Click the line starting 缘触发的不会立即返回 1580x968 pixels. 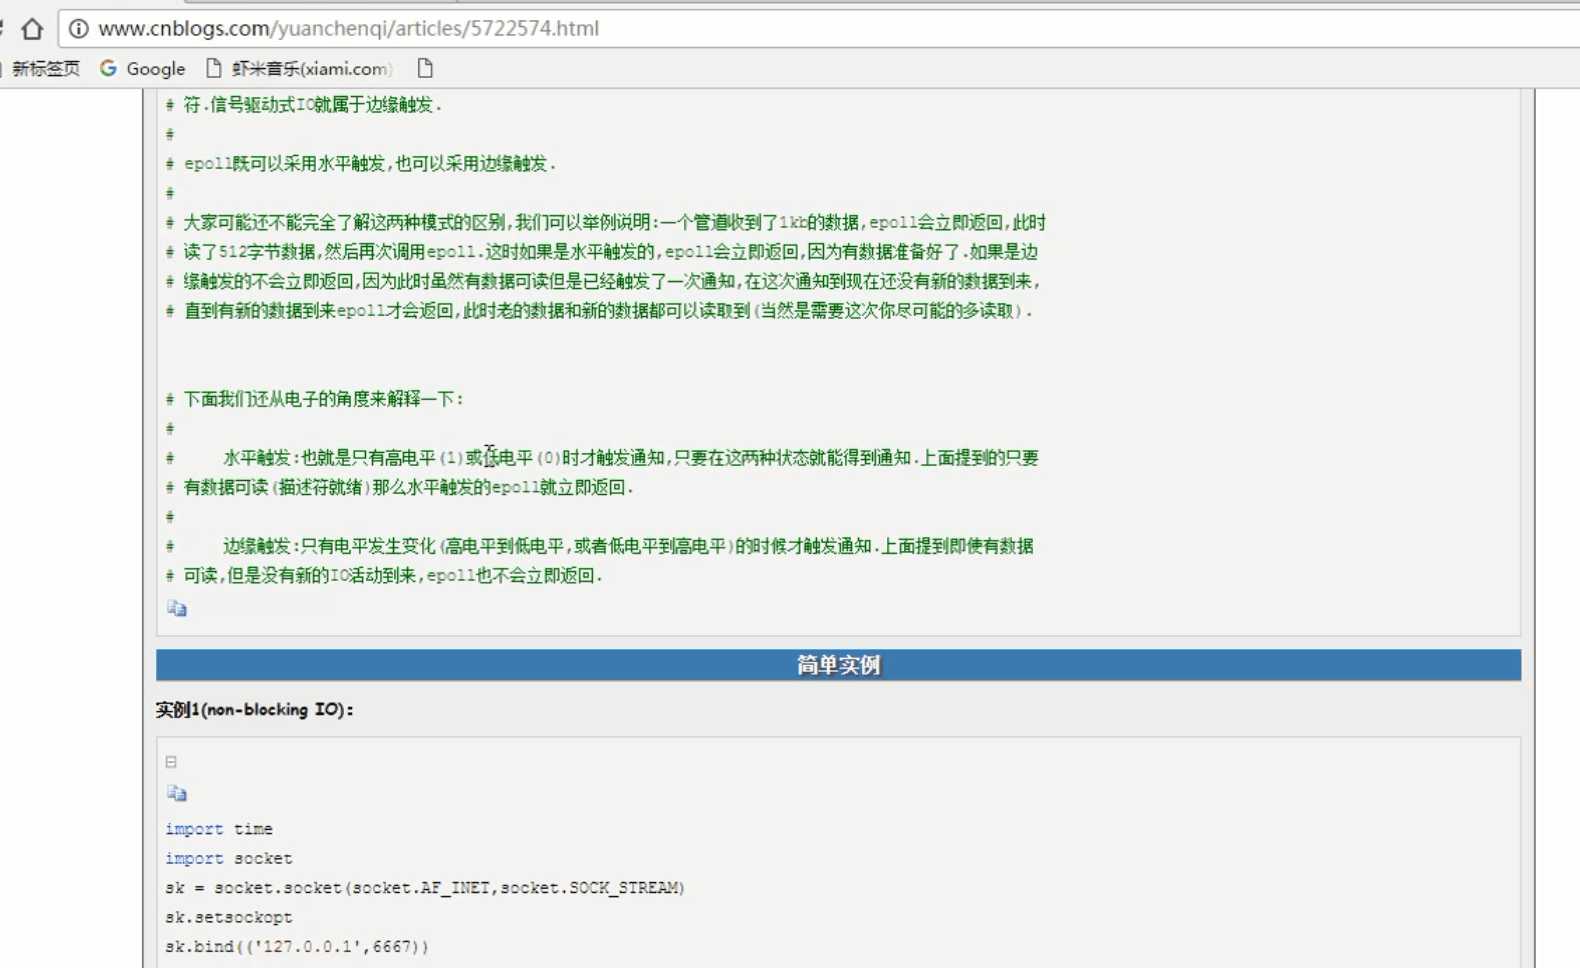[x=604, y=282]
